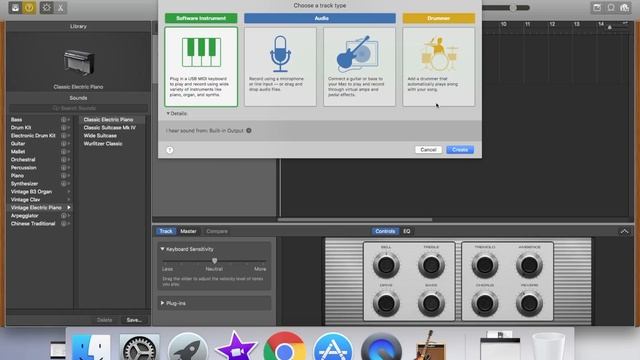Toggle the Library button in toolbar
Screen dimensions: 640x360
(15, 8)
